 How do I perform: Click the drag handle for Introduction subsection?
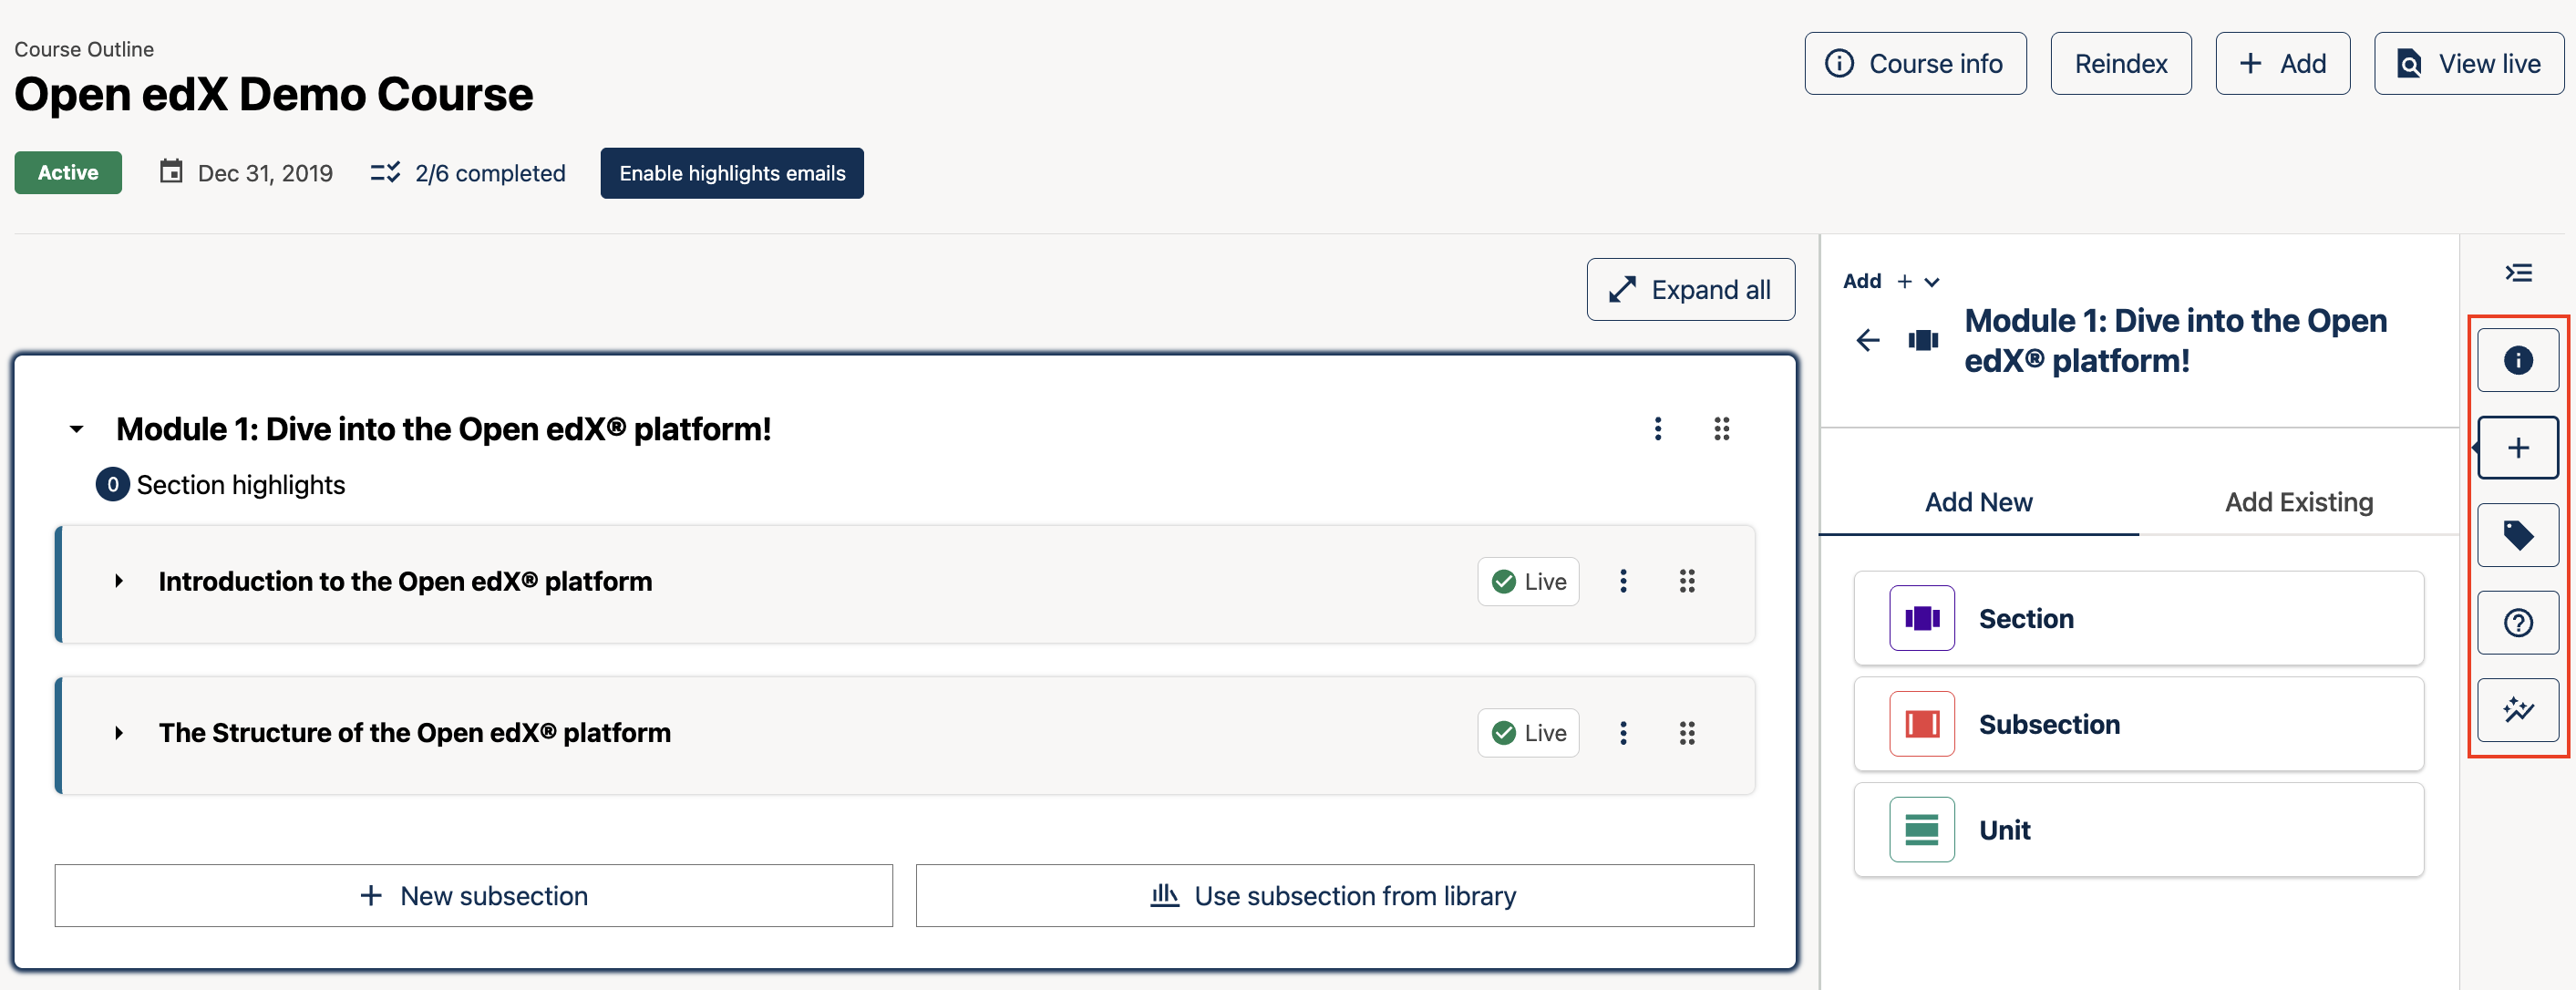tap(1686, 581)
